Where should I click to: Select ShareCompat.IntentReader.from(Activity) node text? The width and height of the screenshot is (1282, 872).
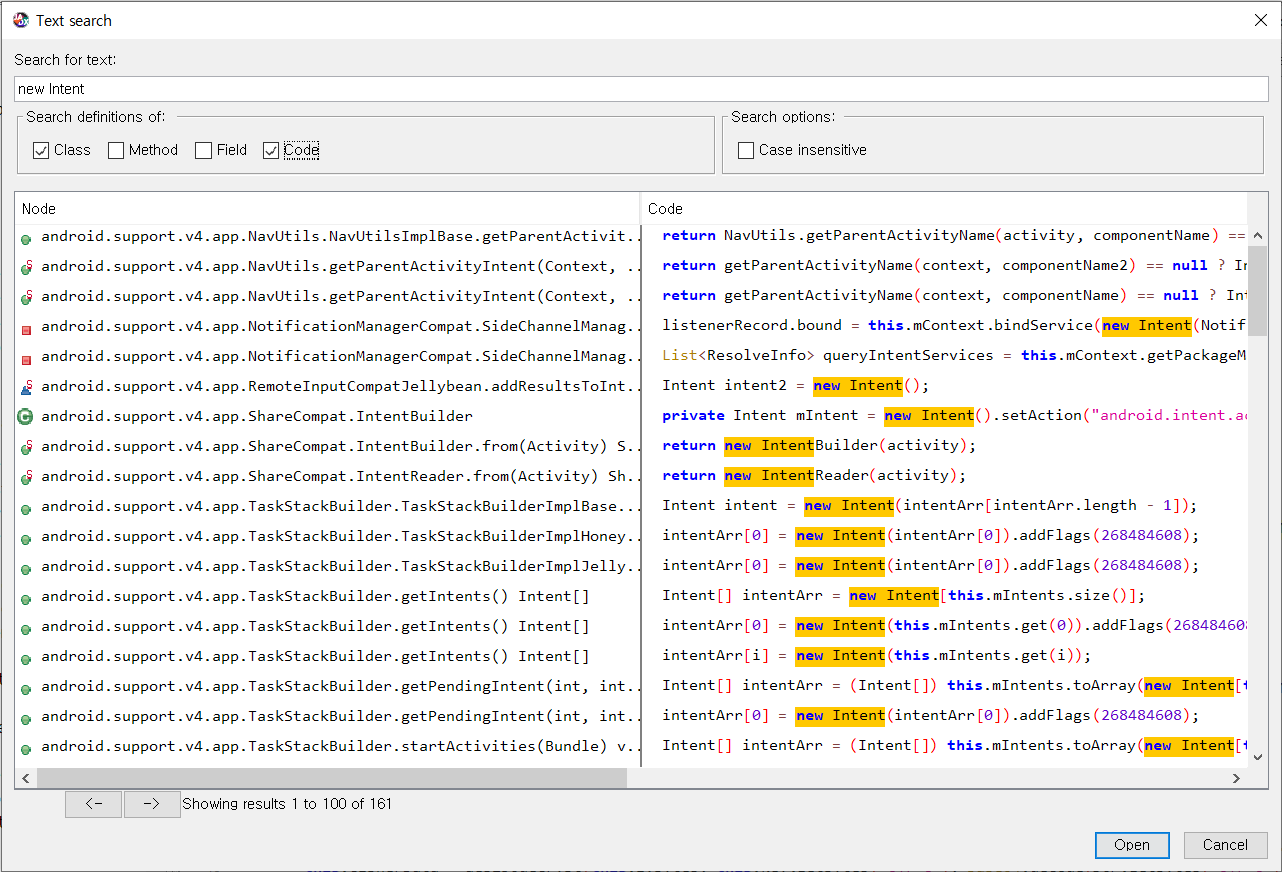[342, 476]
